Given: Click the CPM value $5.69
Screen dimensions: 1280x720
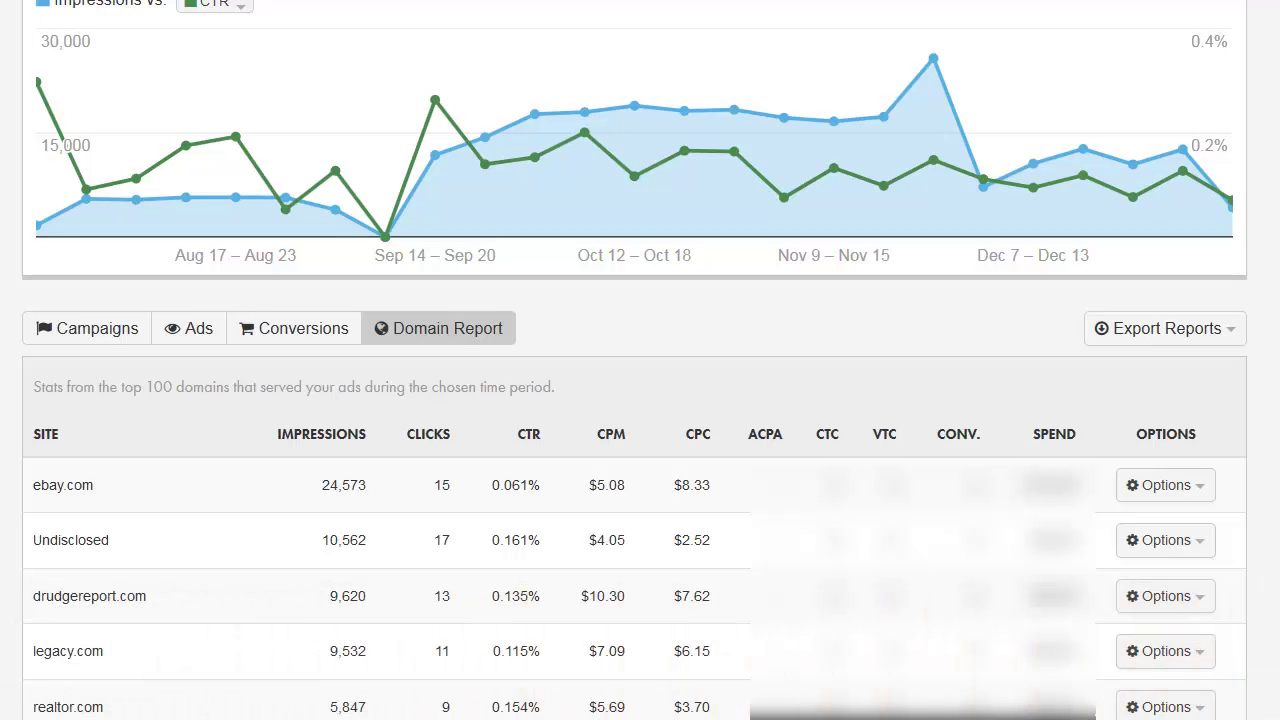Looking at the screenshot, I should 607,707.
